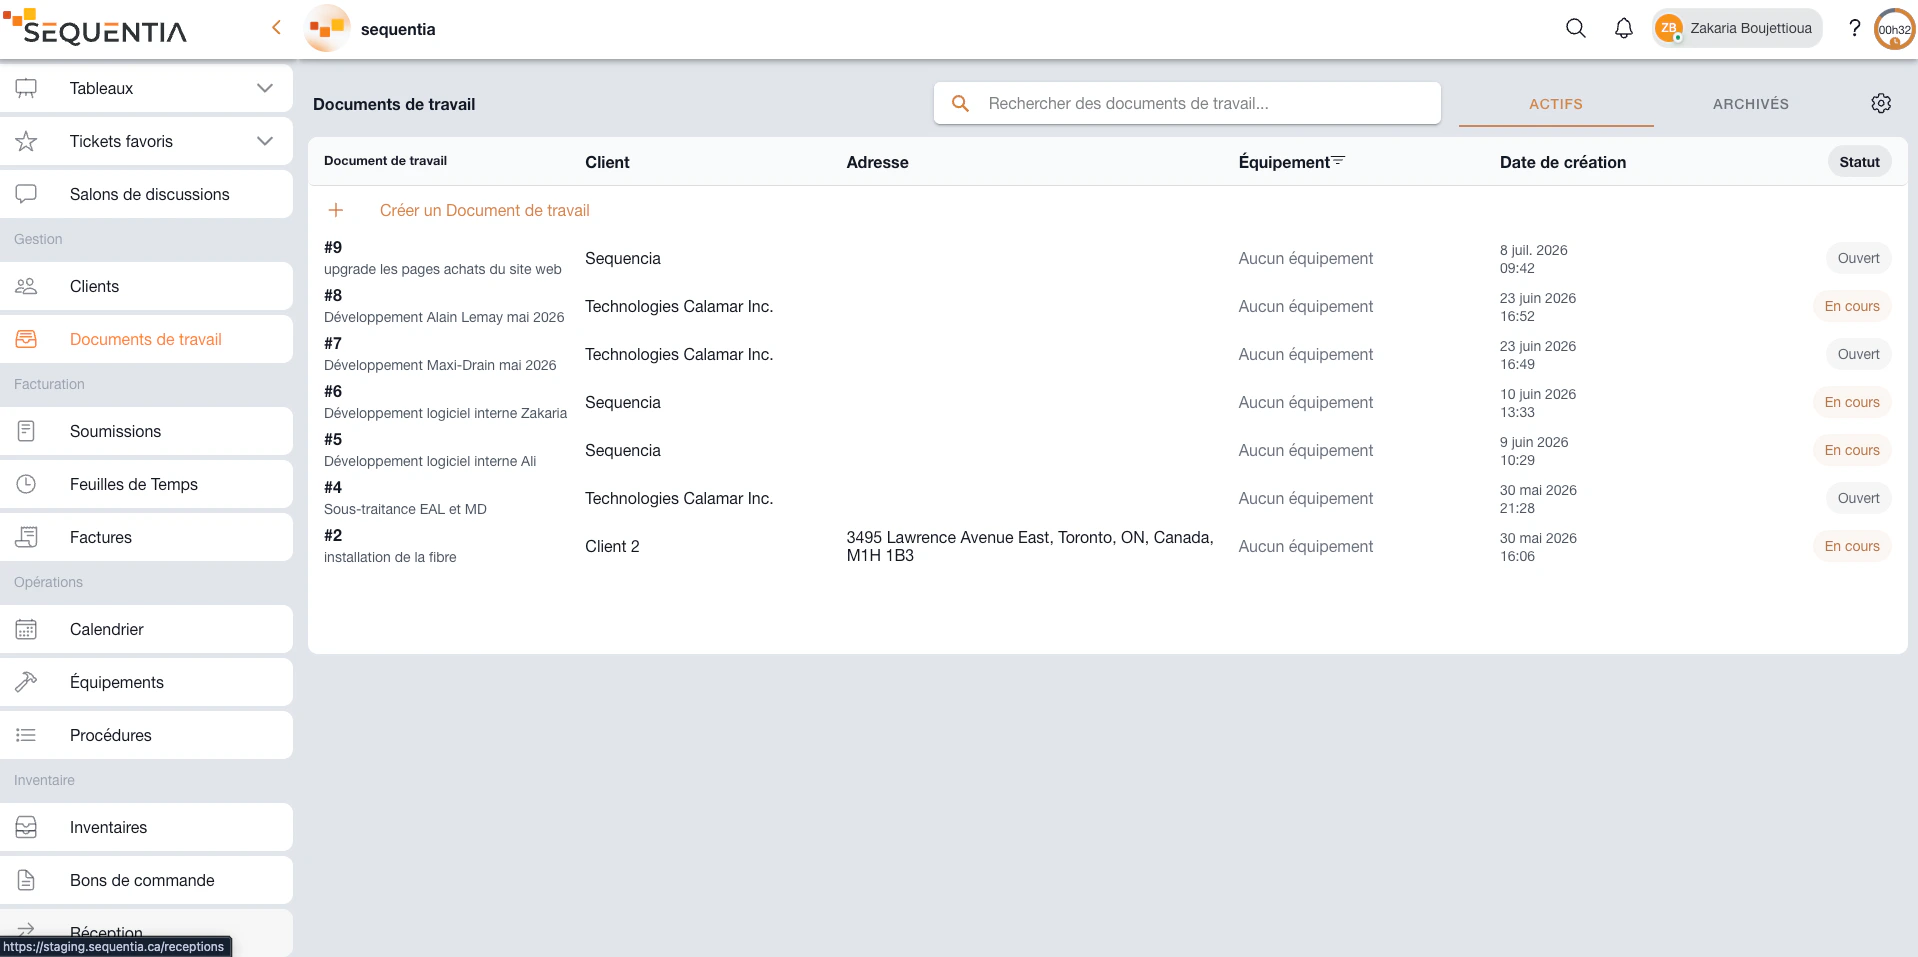Click the Soumissions document icon
The width and height of the screenshot is (1918, 957).
coord(26,431)
